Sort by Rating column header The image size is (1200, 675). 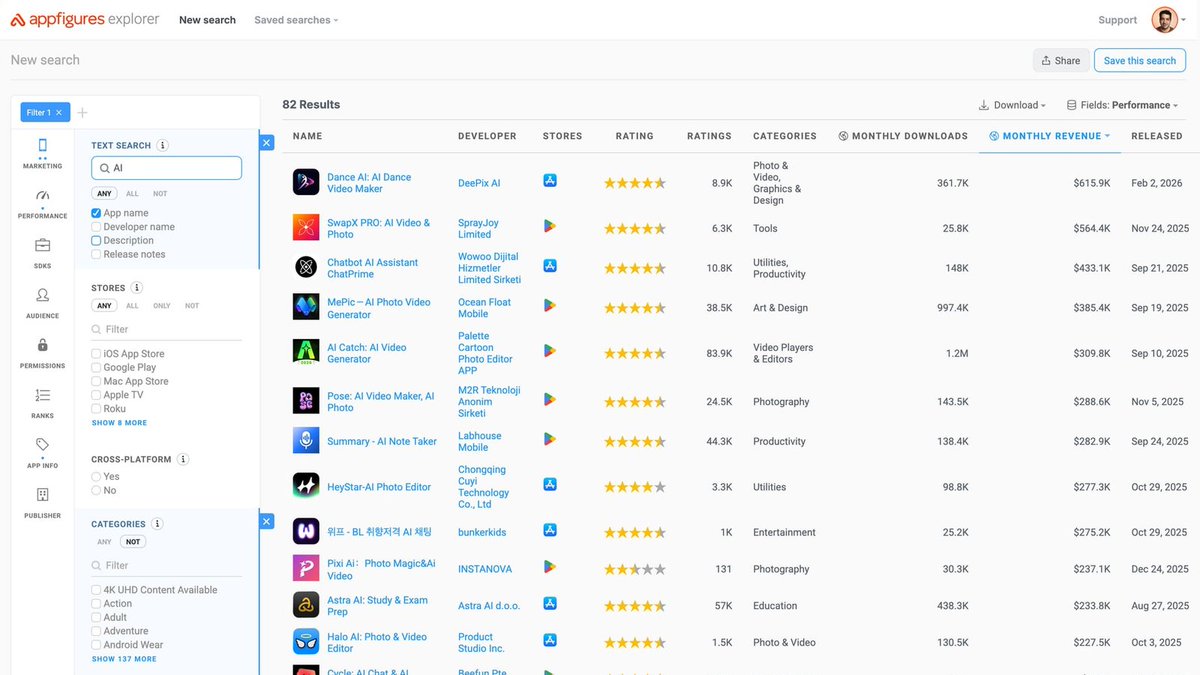635,136
